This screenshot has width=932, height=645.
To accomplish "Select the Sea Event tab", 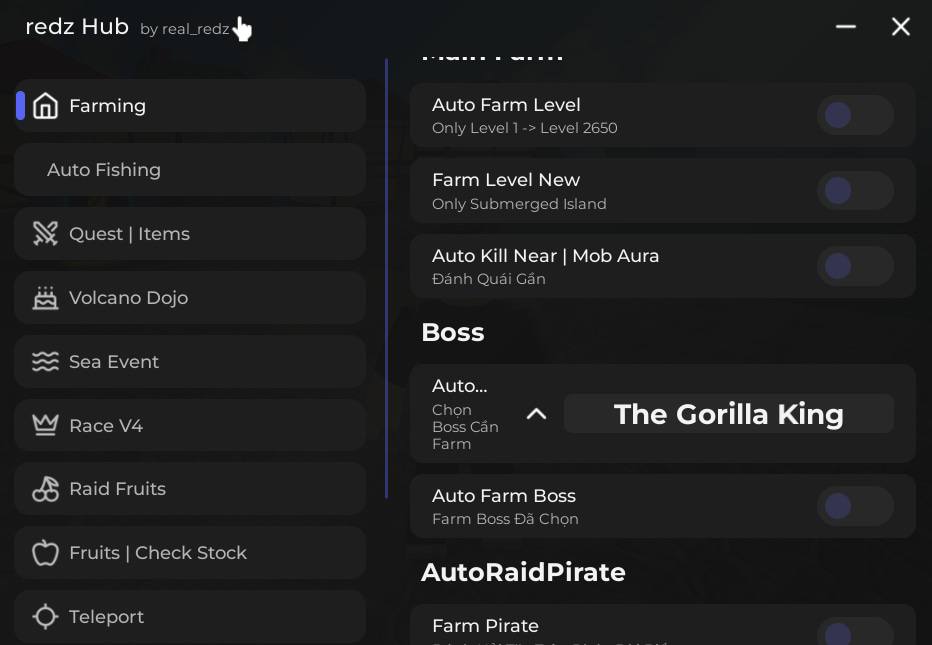I will pyautogui.click(x=190, y=361).
